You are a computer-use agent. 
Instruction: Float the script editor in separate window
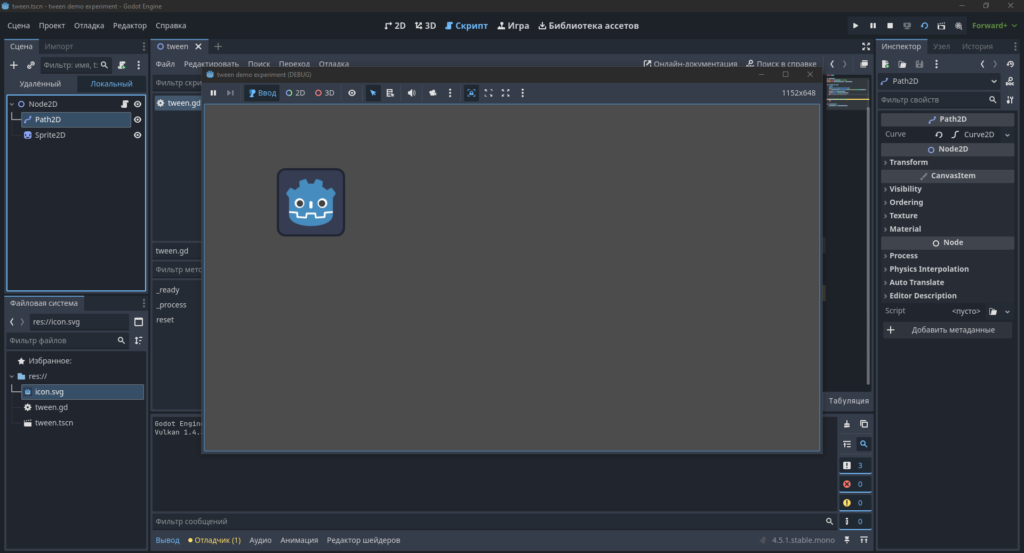coord(864,64)
